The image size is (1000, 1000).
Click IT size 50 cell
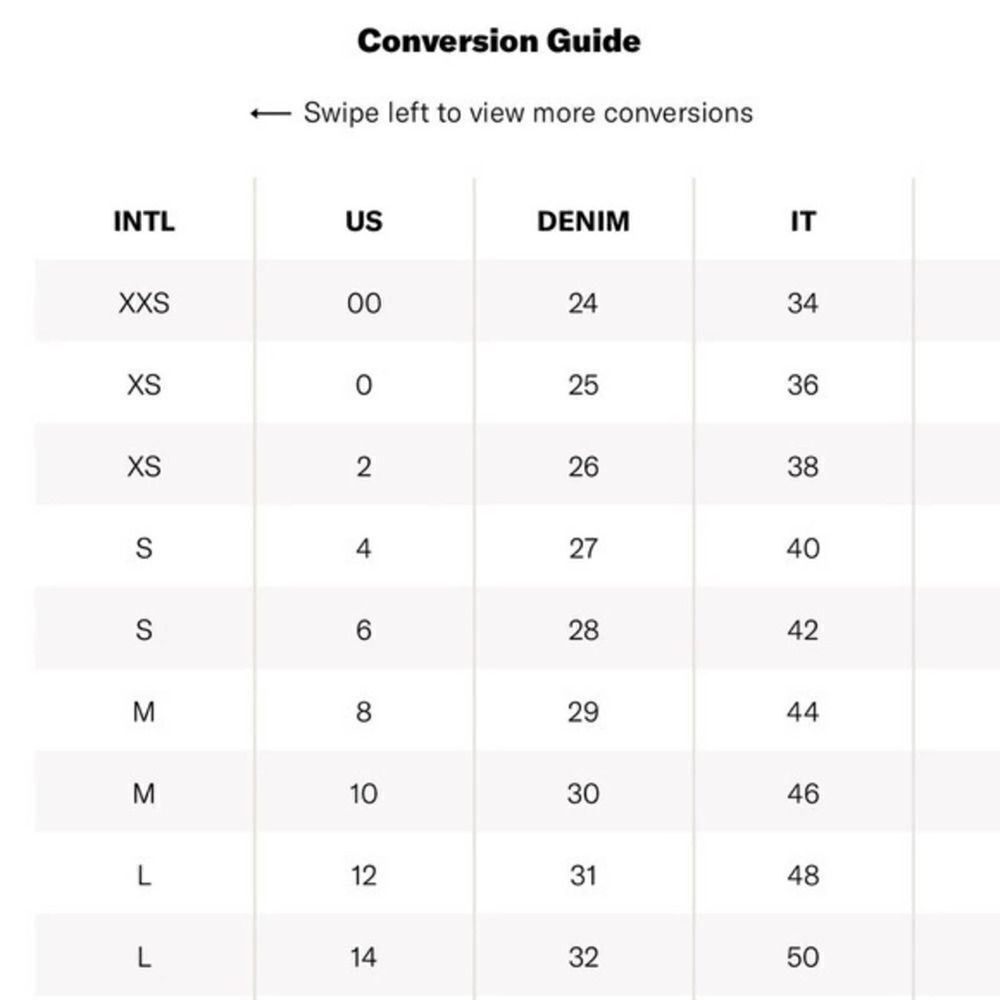coord(803,957)
